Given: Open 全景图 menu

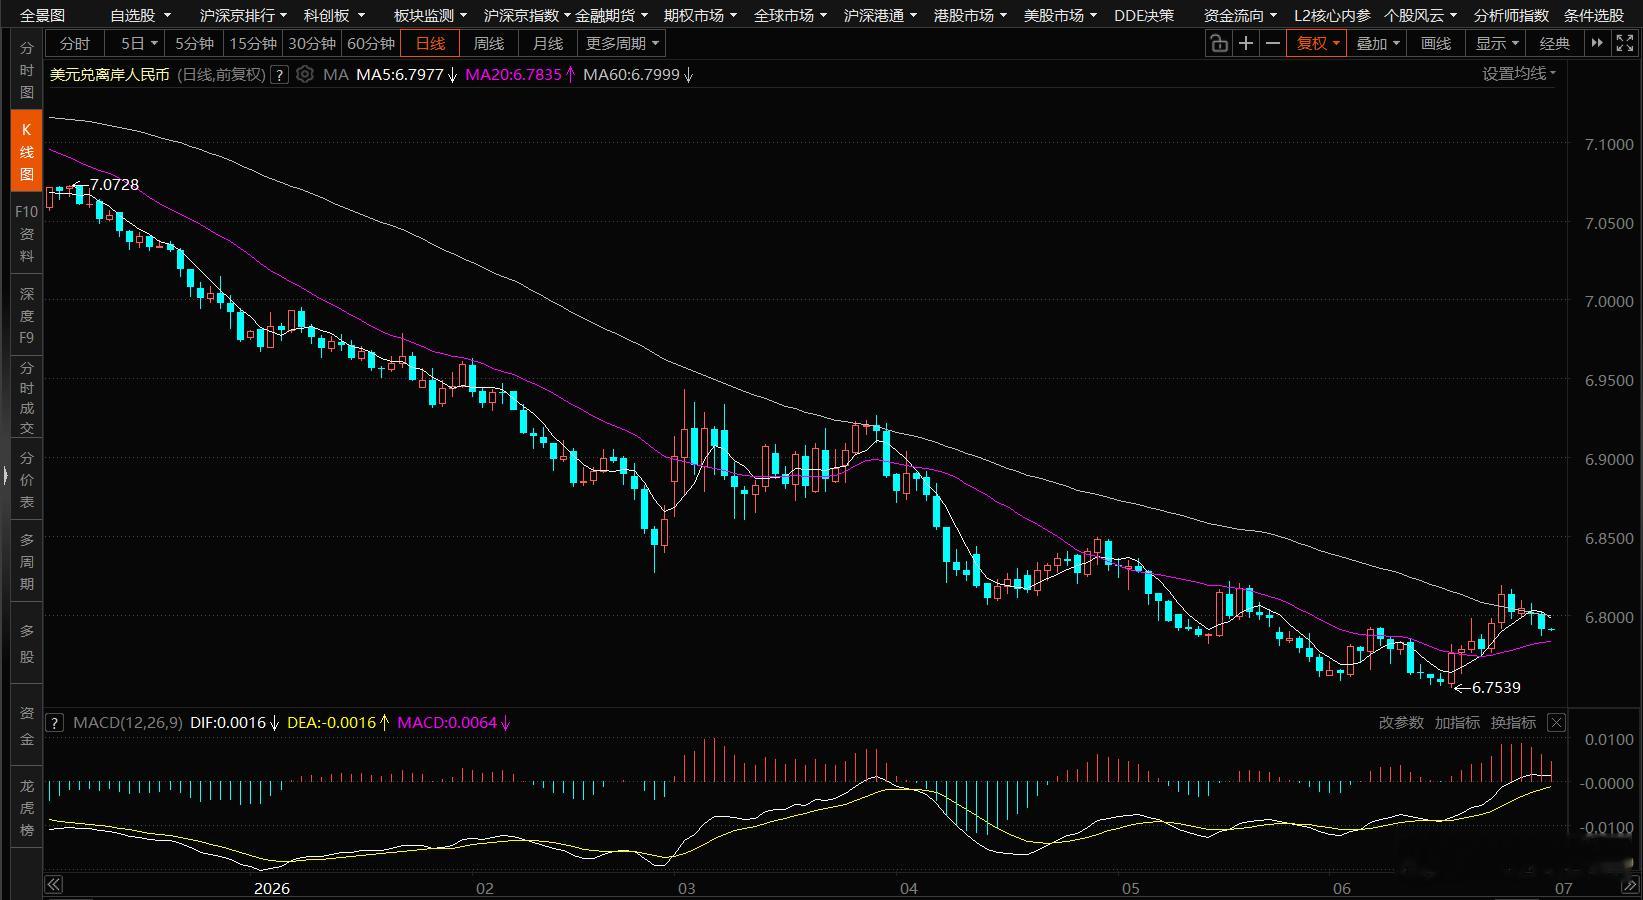Looking at the screenshot, I should [x=43, y=15].
